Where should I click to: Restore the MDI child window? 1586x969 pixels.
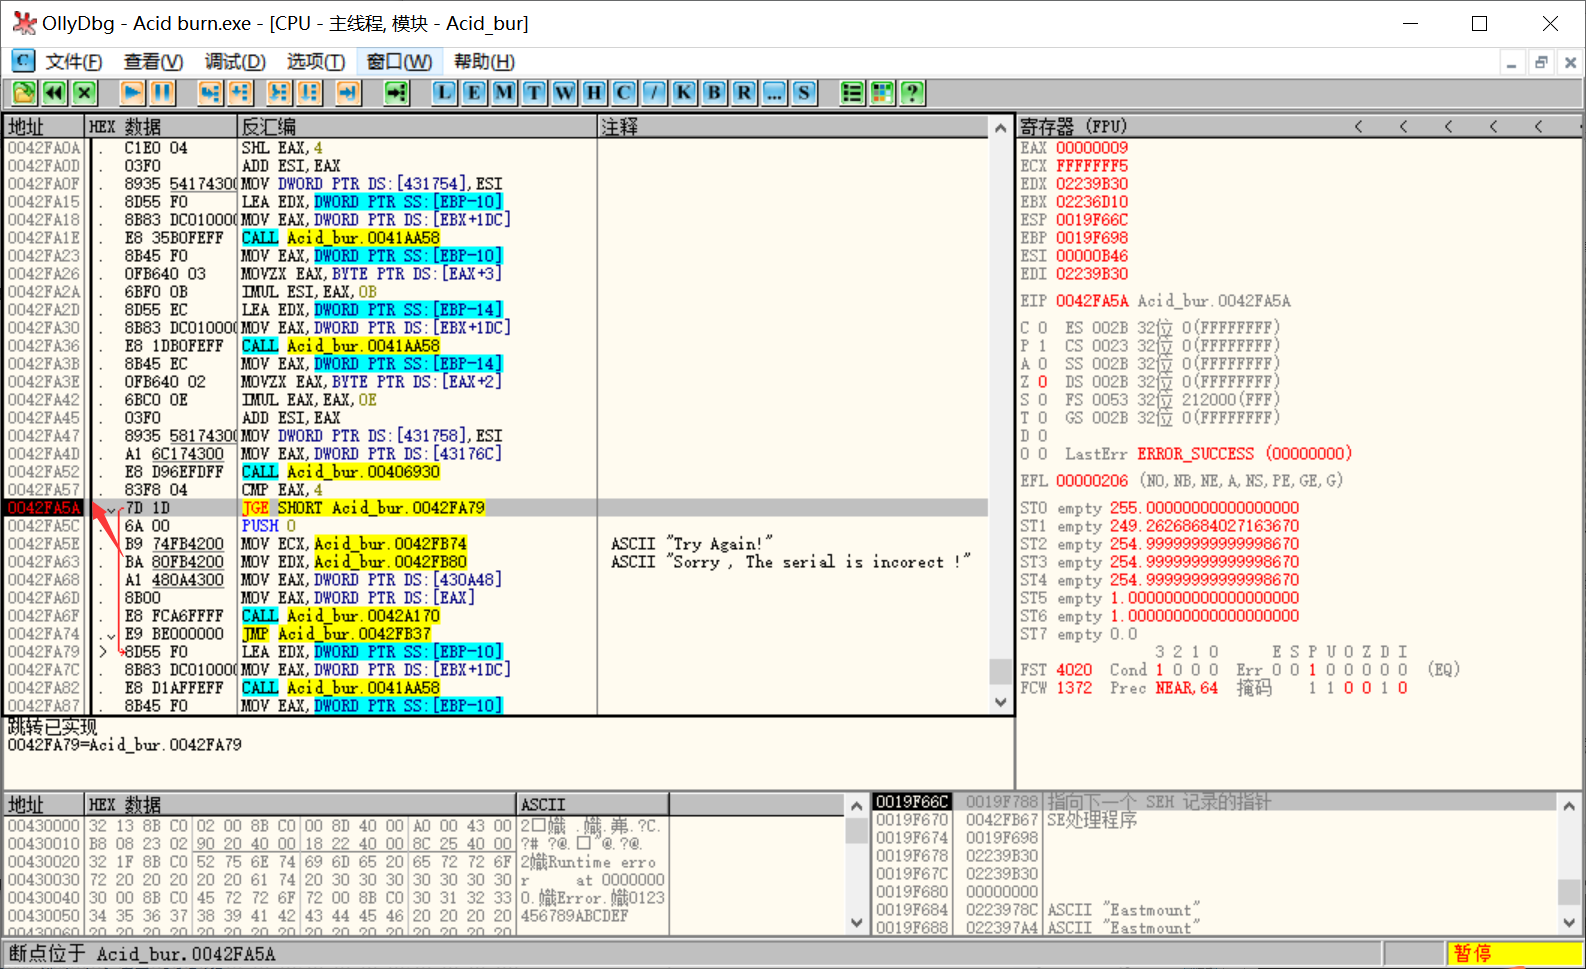point(1541,62)
